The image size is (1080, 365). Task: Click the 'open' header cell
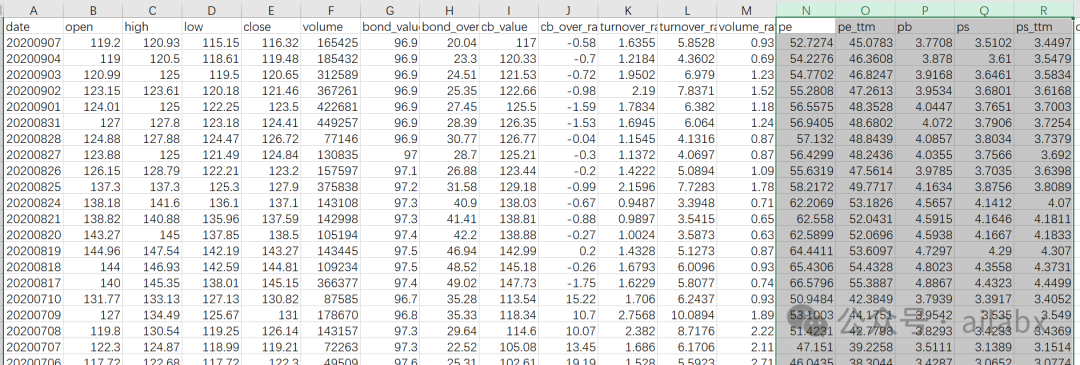[93, 27]
